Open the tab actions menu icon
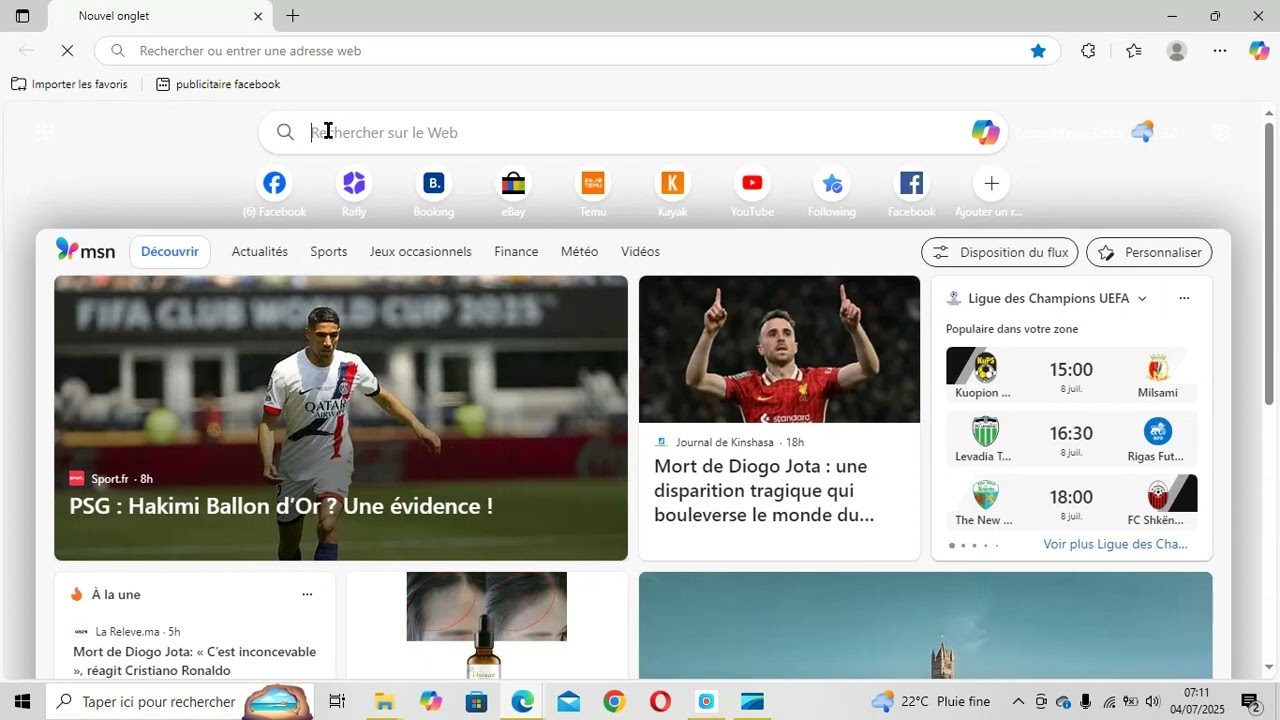This screenshot has height=720, width=1280. (23, 16)
